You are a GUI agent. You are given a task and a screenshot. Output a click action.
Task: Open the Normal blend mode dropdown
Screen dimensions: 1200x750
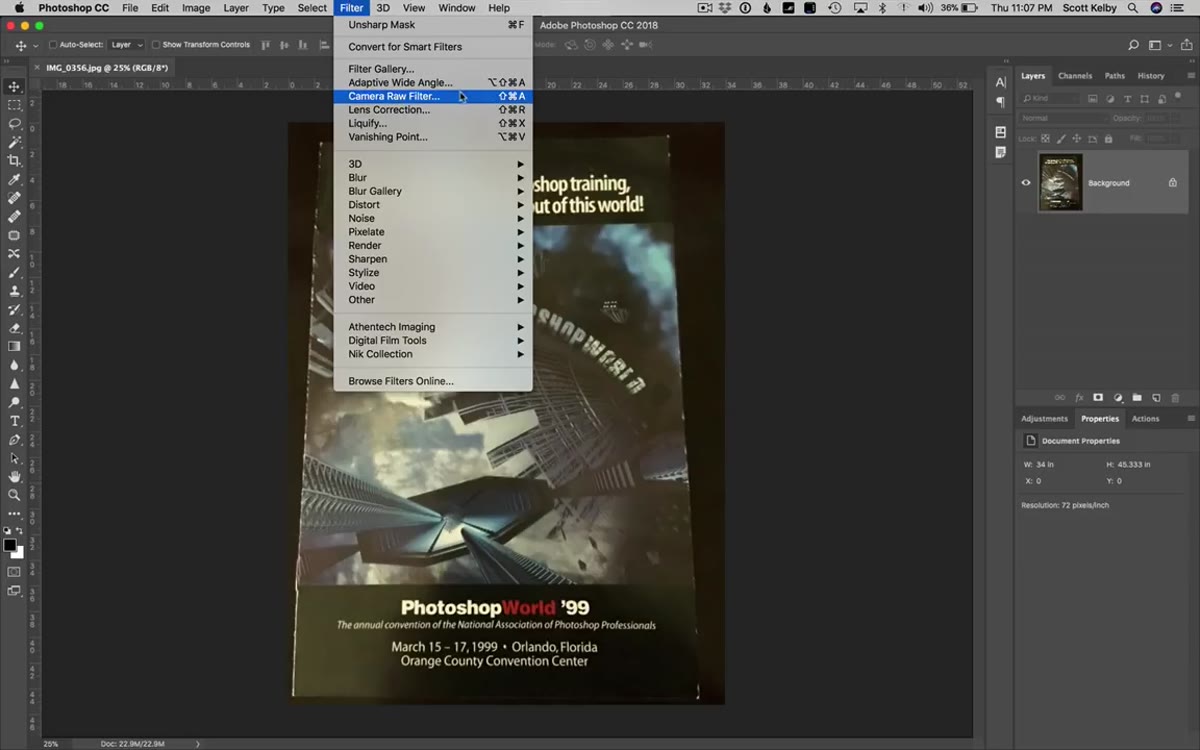1063,118
